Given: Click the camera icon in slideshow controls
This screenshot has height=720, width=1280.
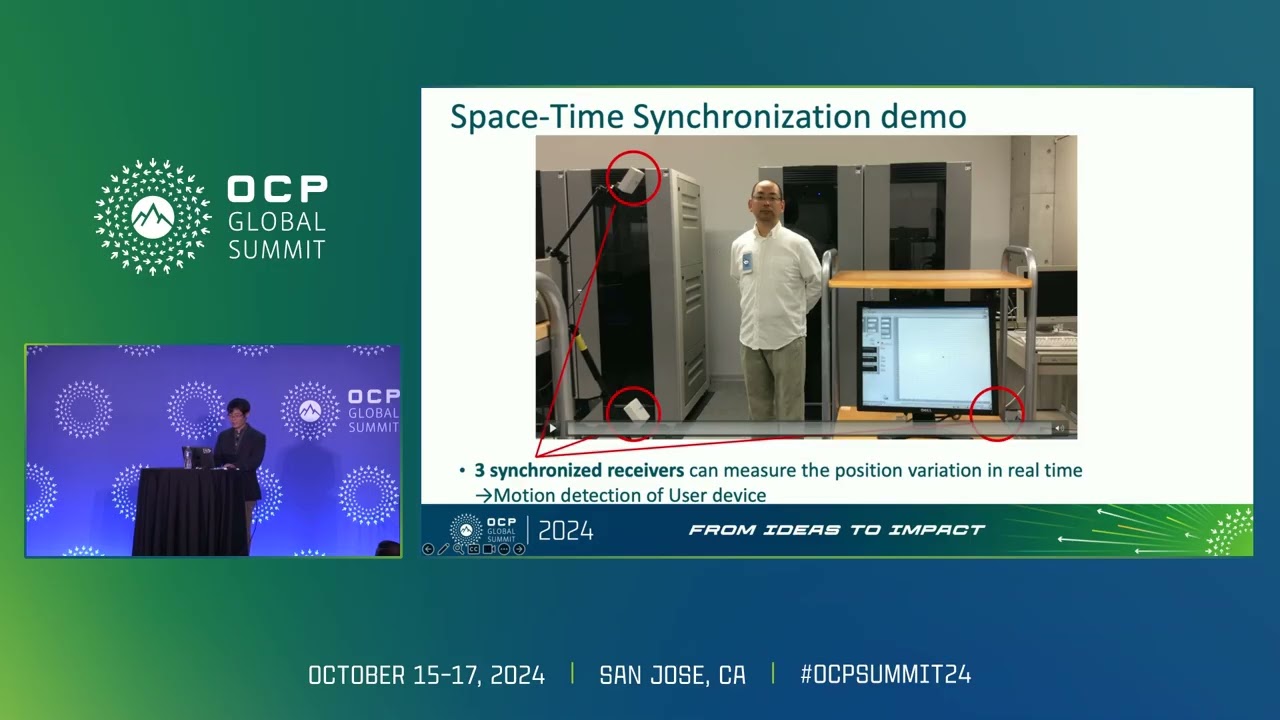Looking at the screenshot, I should 489,549.
